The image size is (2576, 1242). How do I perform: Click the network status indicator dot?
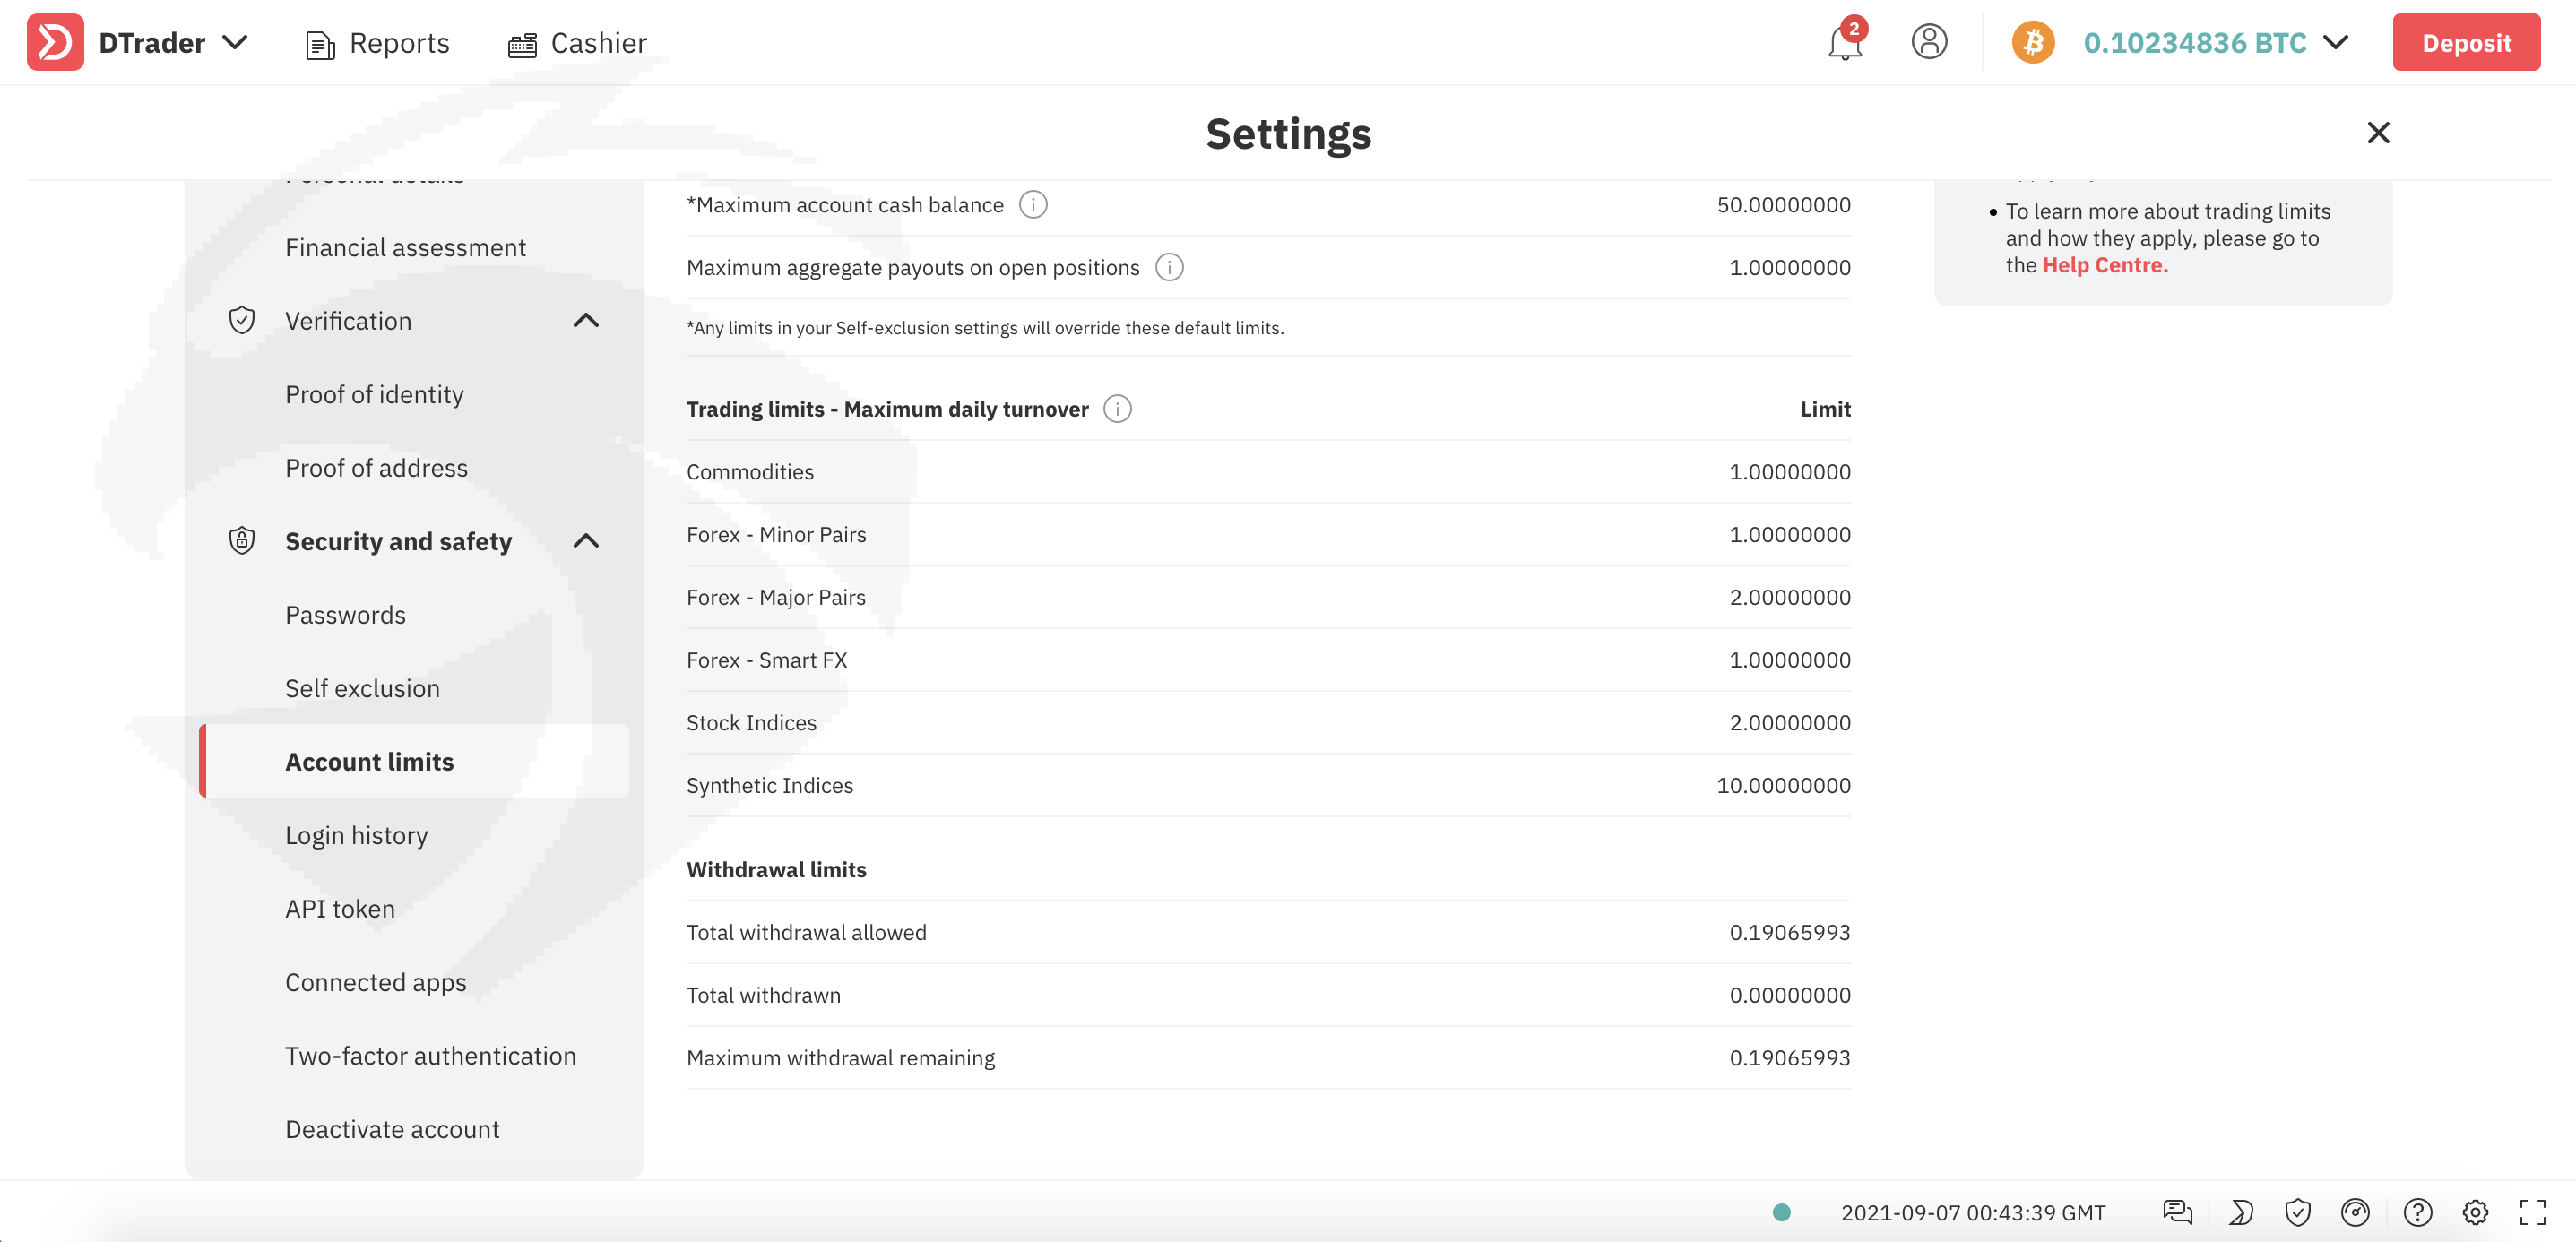pyautogui.click(x=1781, y=1212)
